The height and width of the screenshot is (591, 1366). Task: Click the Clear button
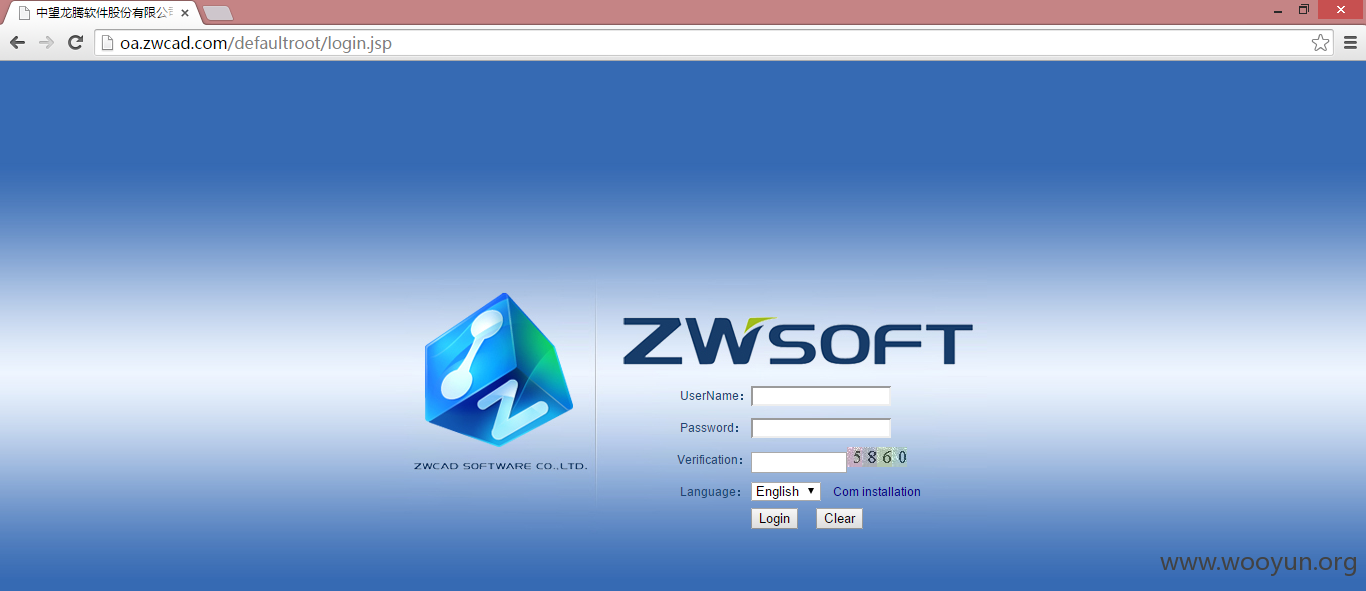(x=839, y=518)
